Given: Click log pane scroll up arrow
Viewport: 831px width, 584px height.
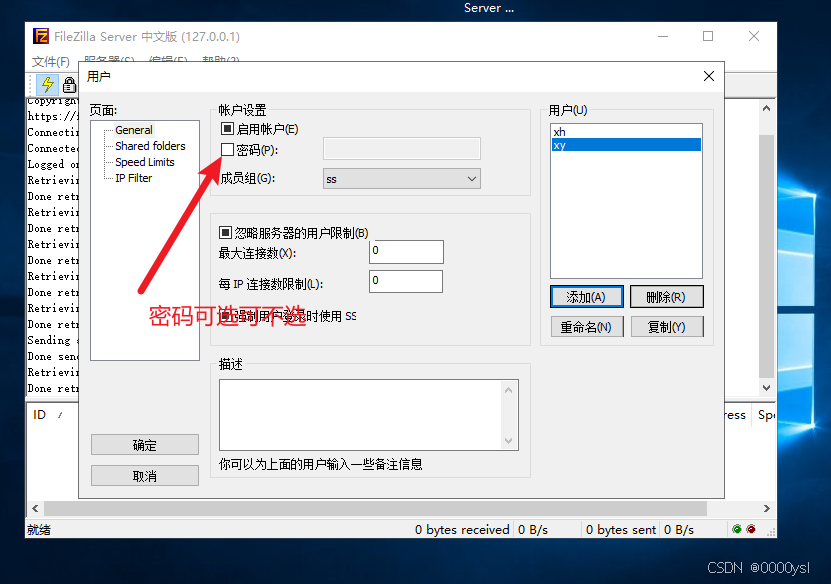Looking at the screenshot, I should coord(766,109).
